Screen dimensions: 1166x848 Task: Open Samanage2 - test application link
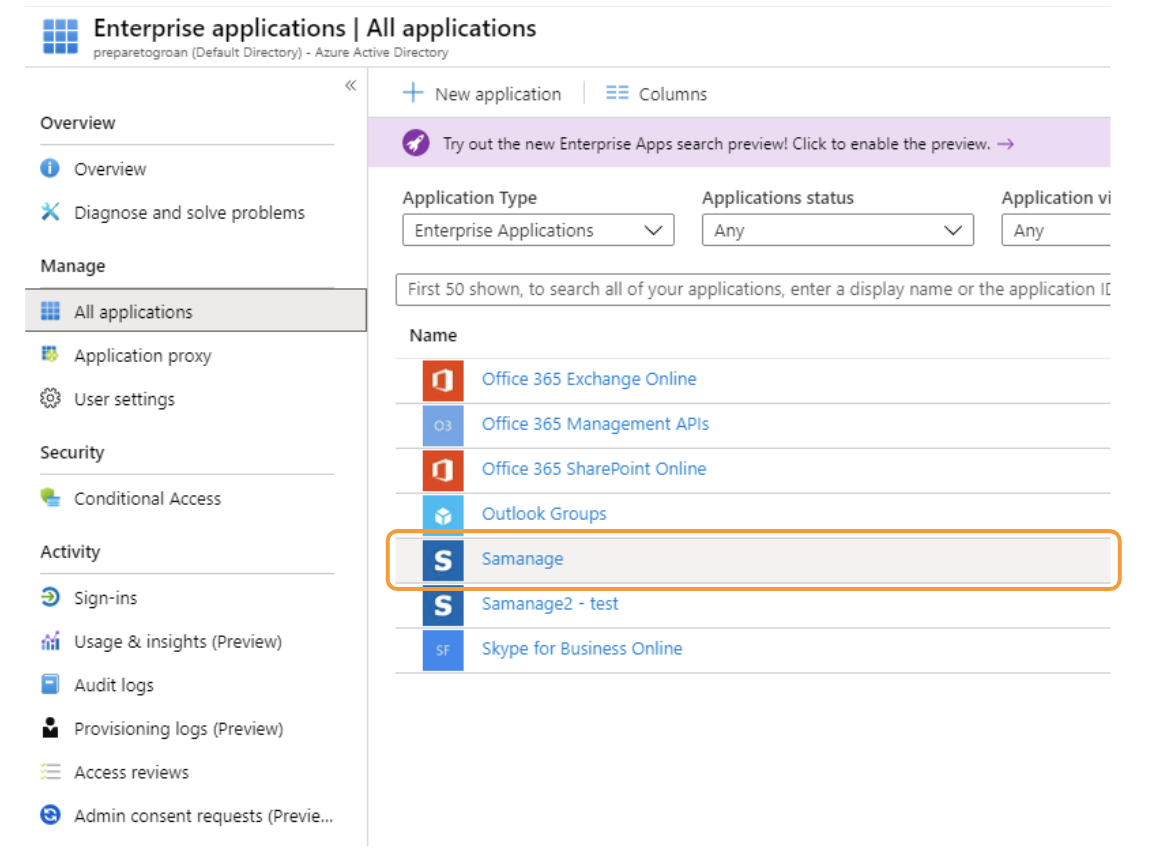(x=550, y=603)
